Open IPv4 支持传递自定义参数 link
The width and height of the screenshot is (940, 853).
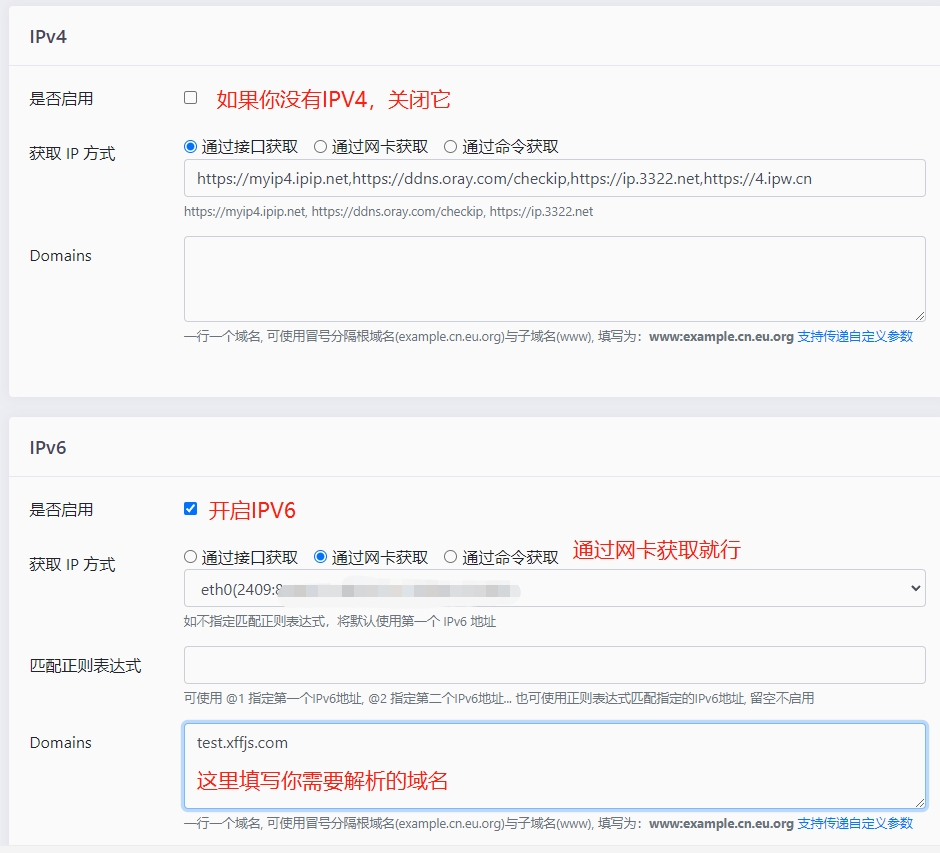(x=855, y=337)
